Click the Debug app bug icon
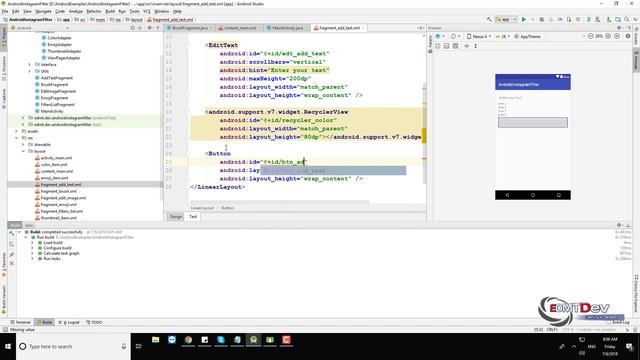 click(542, 19)
